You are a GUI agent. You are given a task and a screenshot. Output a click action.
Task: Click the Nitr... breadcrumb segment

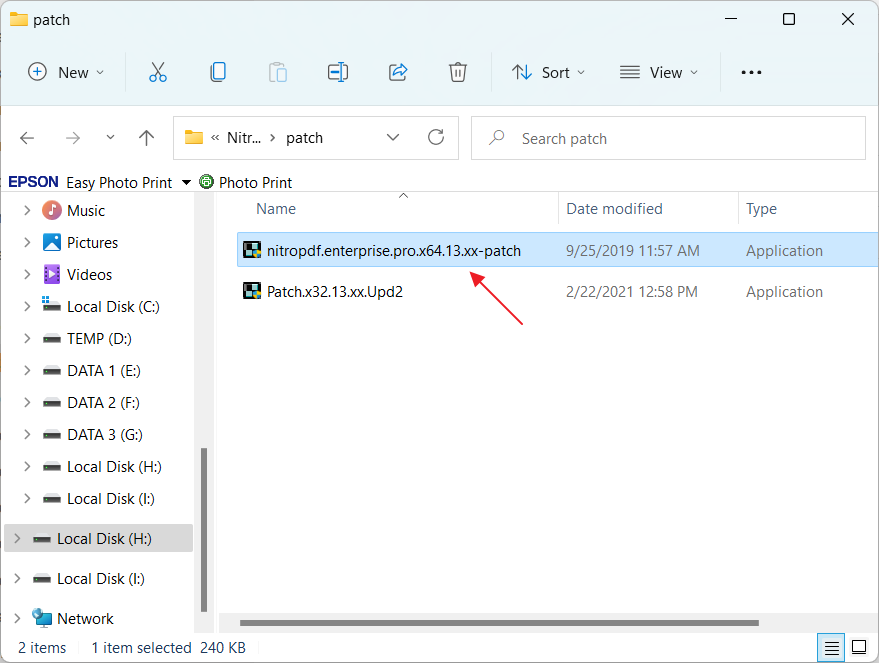244,138
